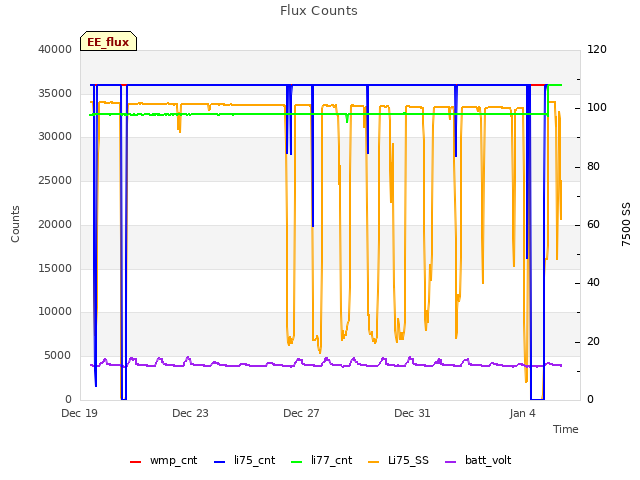Click the red wmp_cnt legend swatch
The height and width of the screenshot is (480, 640).
coord(135,462)
